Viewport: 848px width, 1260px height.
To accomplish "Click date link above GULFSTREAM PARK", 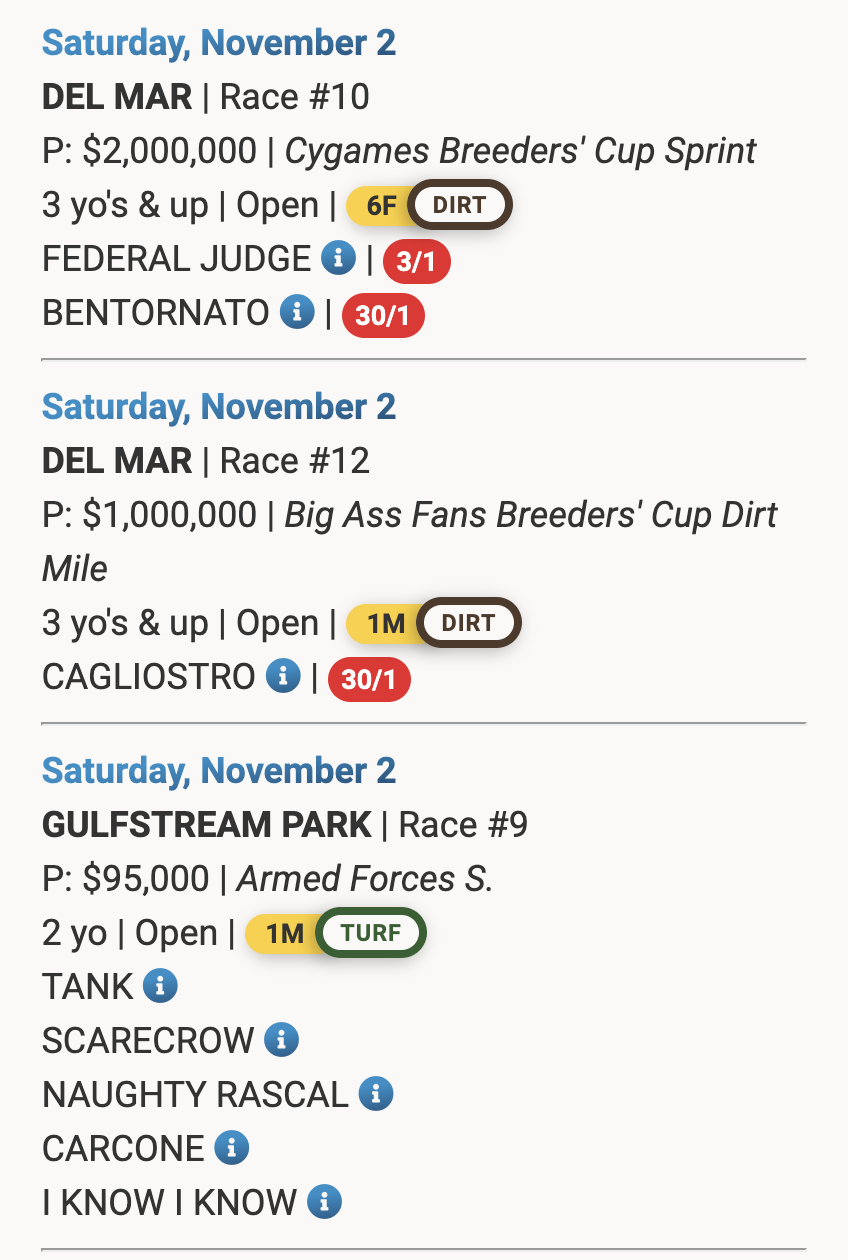I will (x=219, y=771).
